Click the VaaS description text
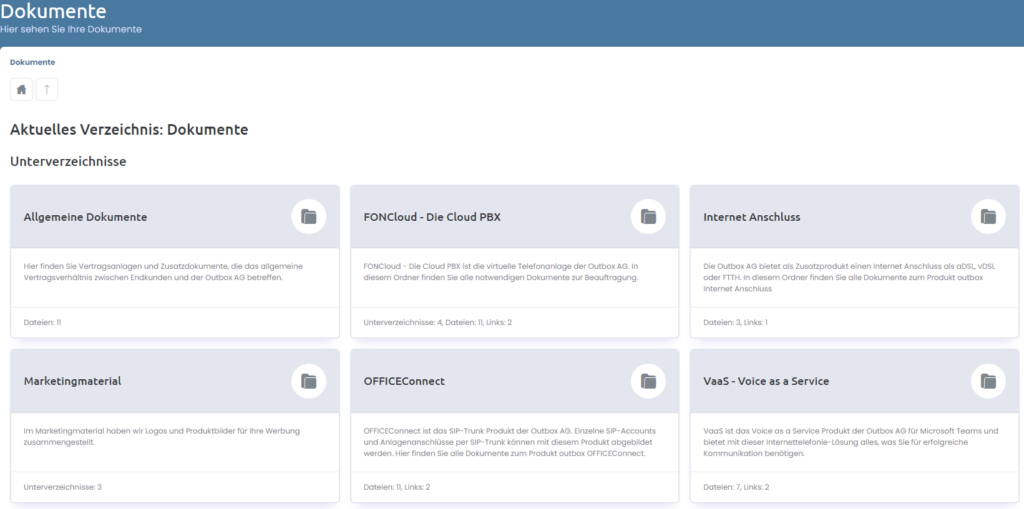1024x509 pixels. pos(851,442)
